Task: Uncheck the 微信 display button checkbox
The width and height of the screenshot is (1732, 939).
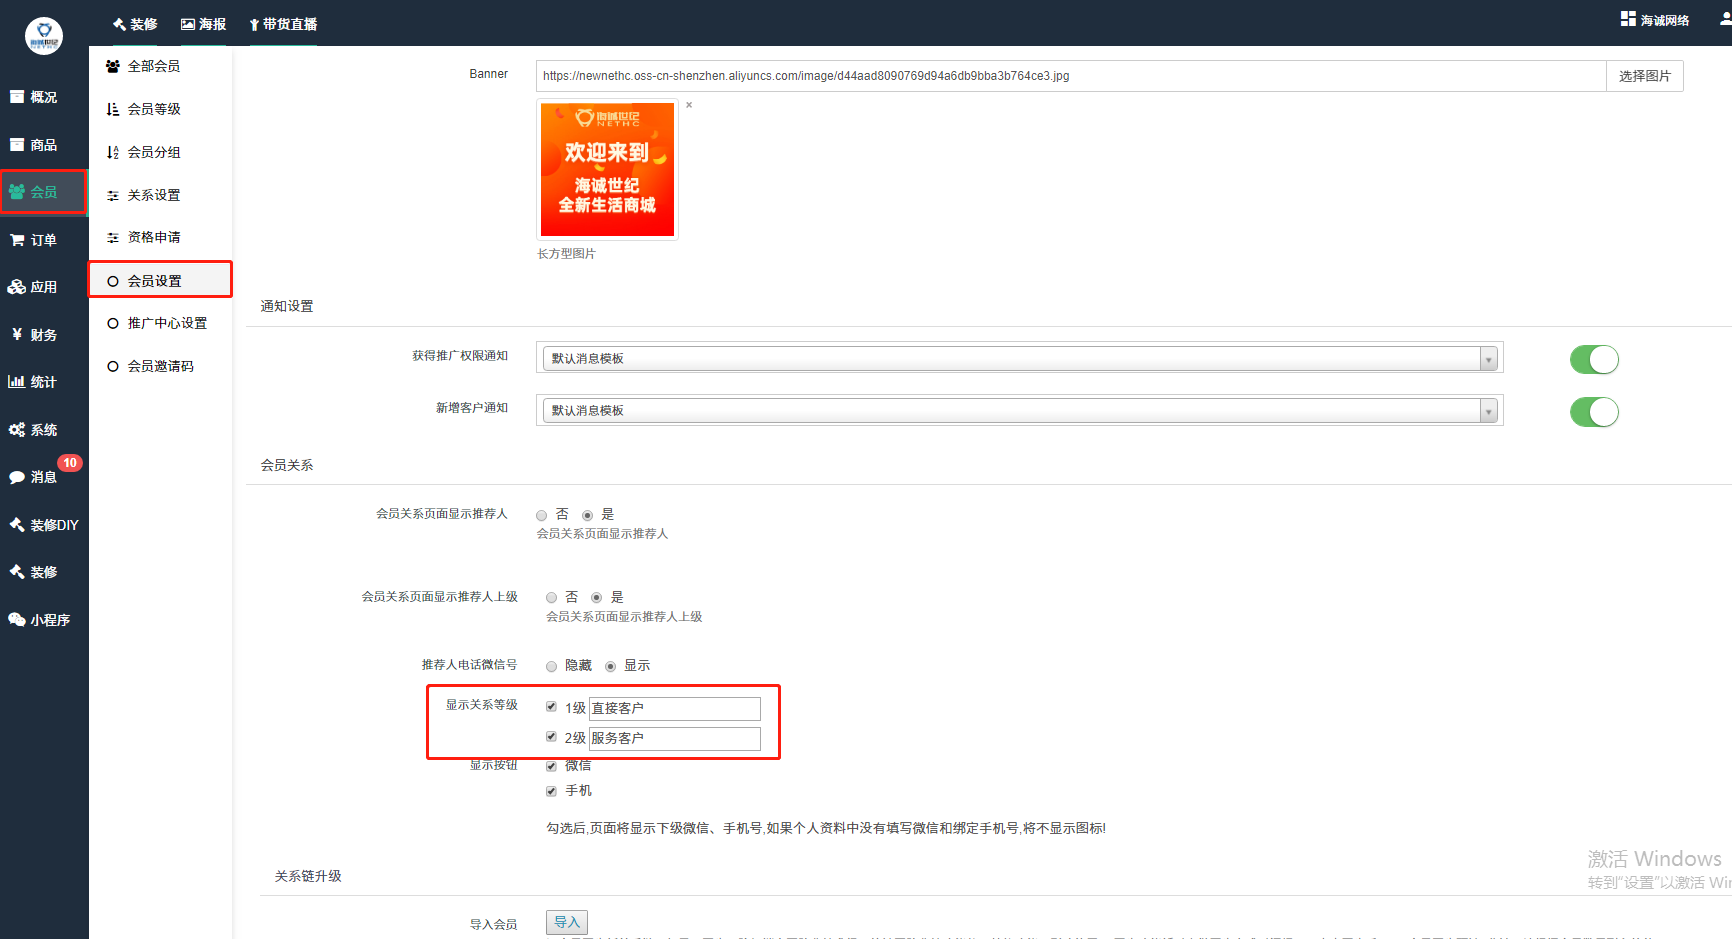Action: click(551, 766)
